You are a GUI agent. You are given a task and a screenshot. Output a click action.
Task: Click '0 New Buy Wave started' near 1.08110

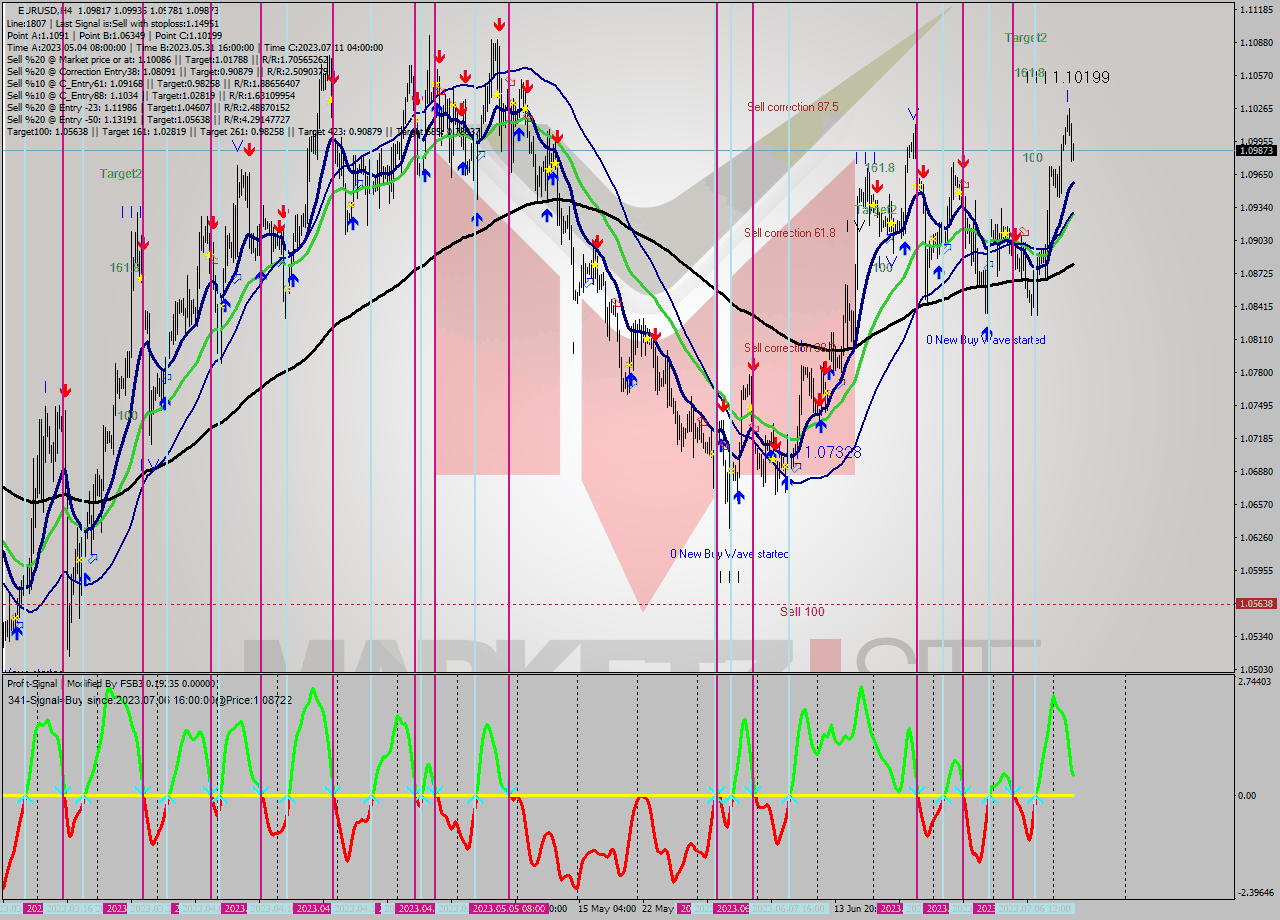click(985, 340)
